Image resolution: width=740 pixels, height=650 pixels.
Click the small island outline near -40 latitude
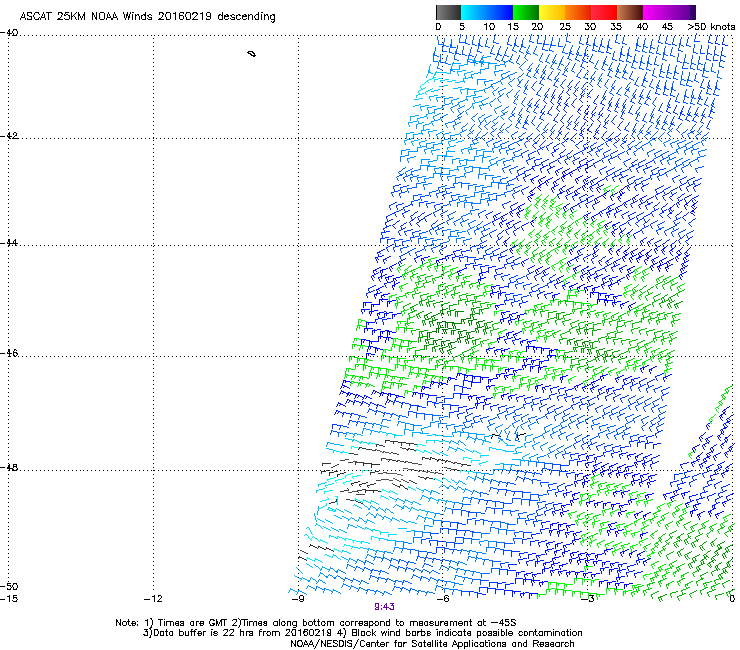252,54
